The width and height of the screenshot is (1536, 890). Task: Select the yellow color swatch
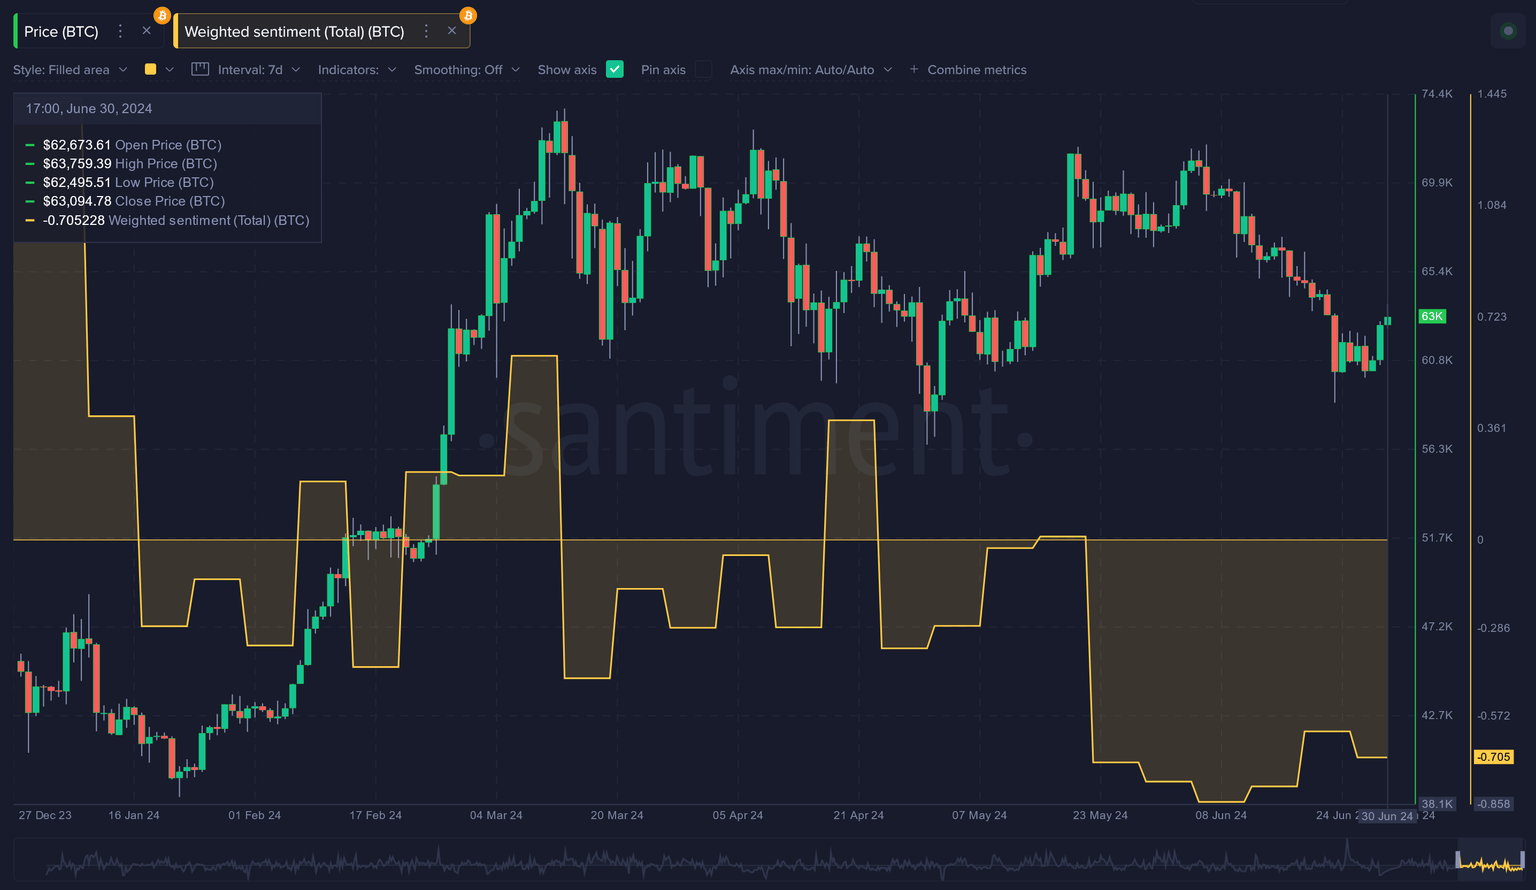pos(148,69)
